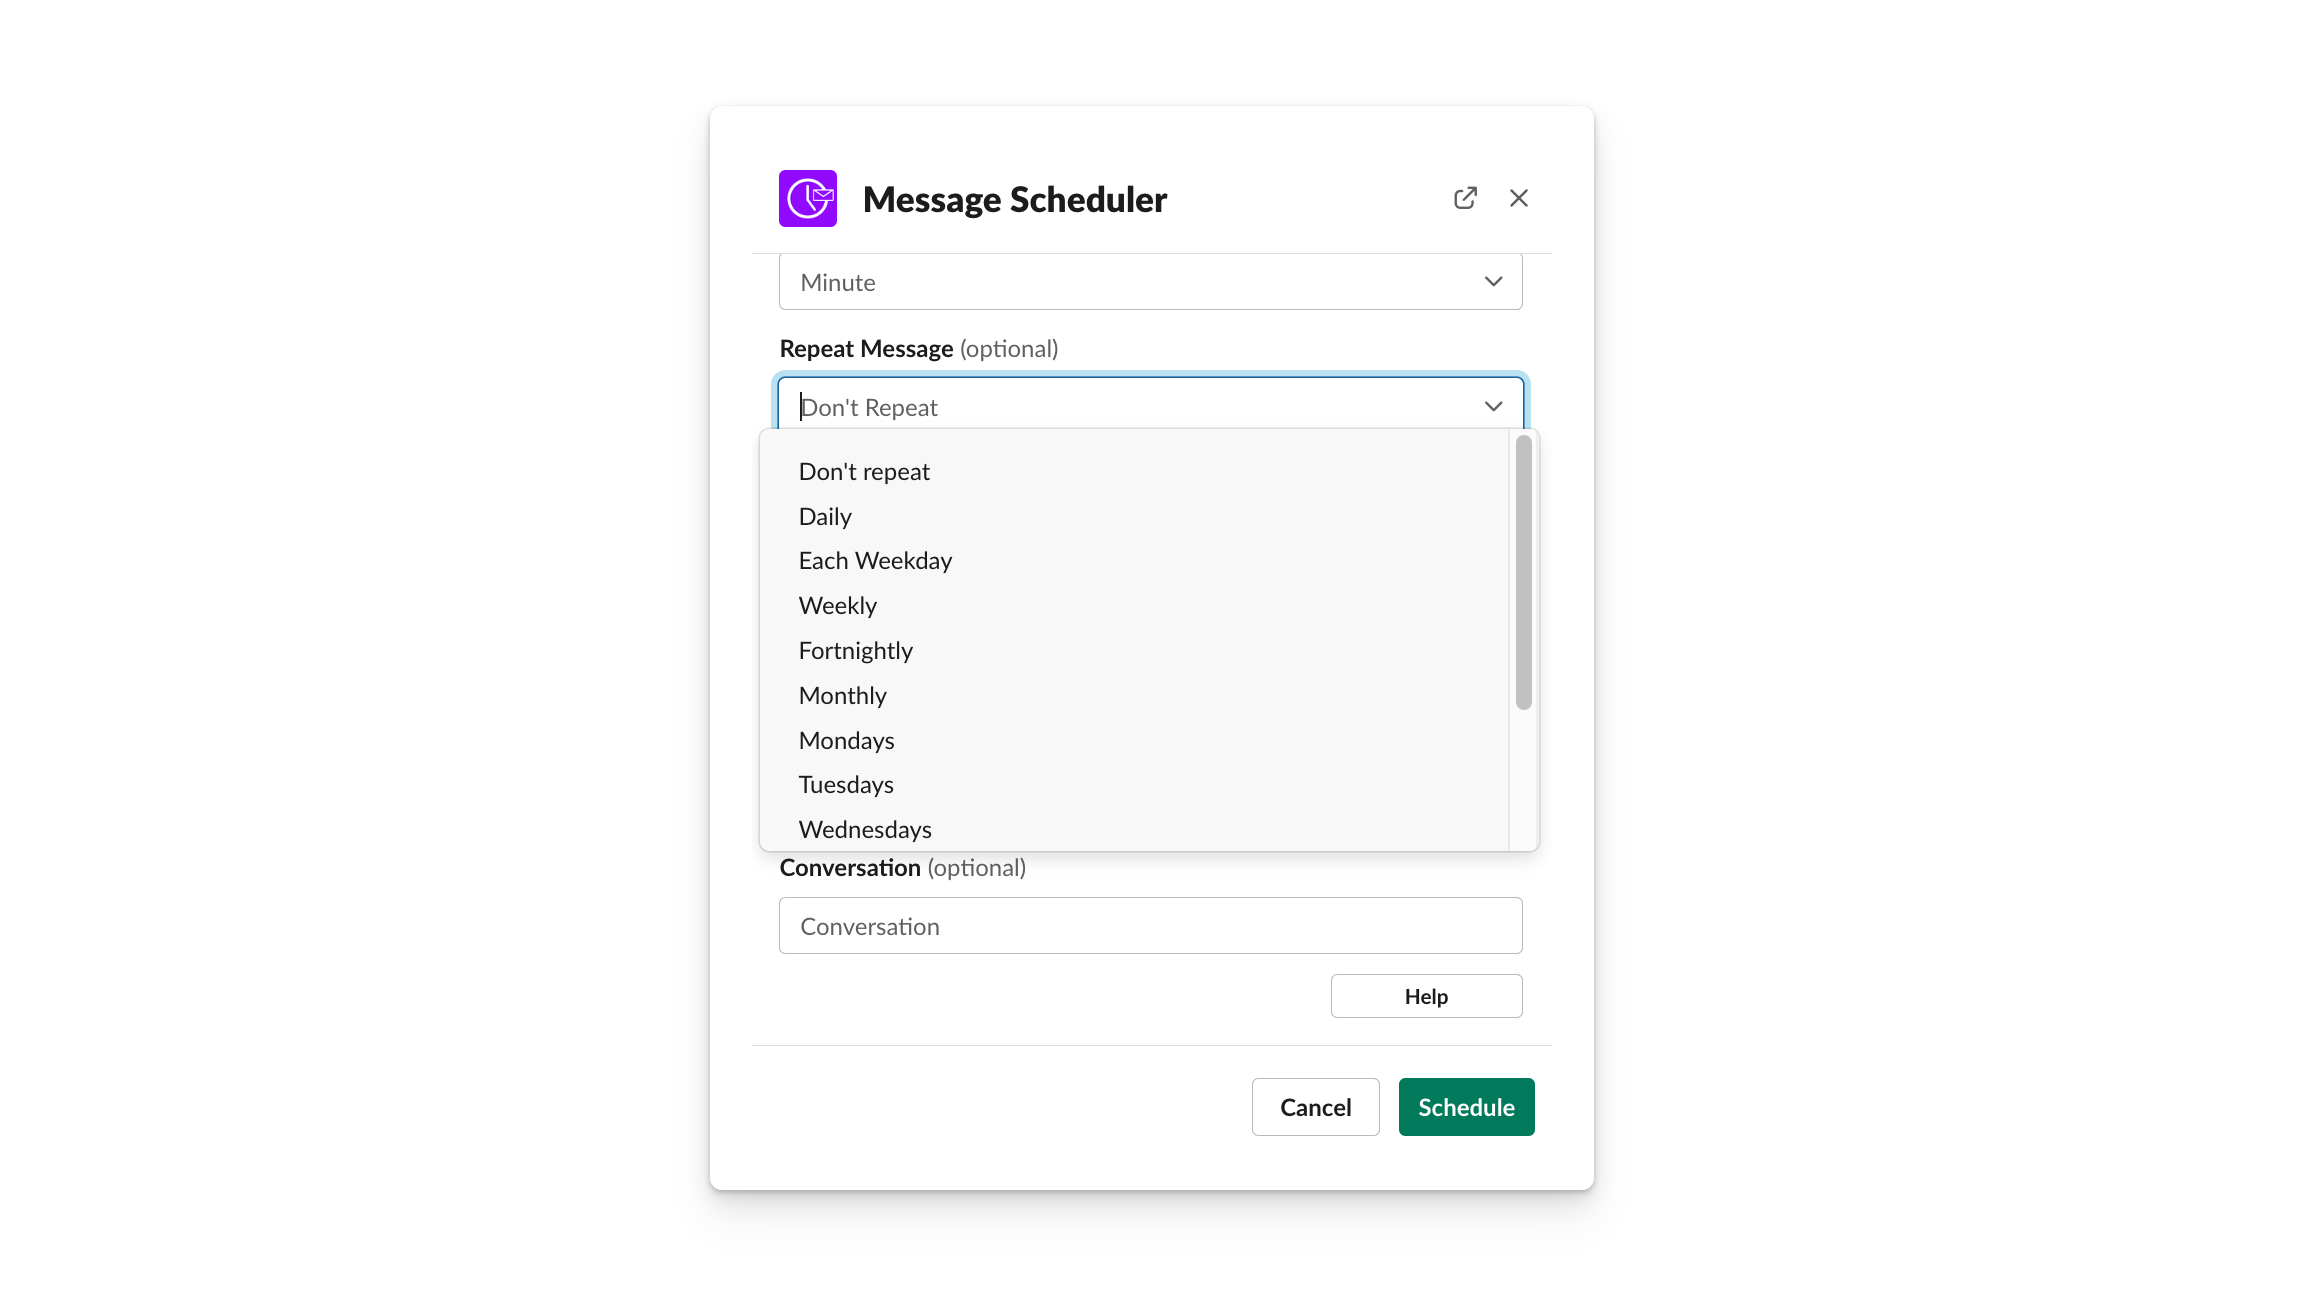
Task: Focus the Conversation input field
Action: 1150,926
